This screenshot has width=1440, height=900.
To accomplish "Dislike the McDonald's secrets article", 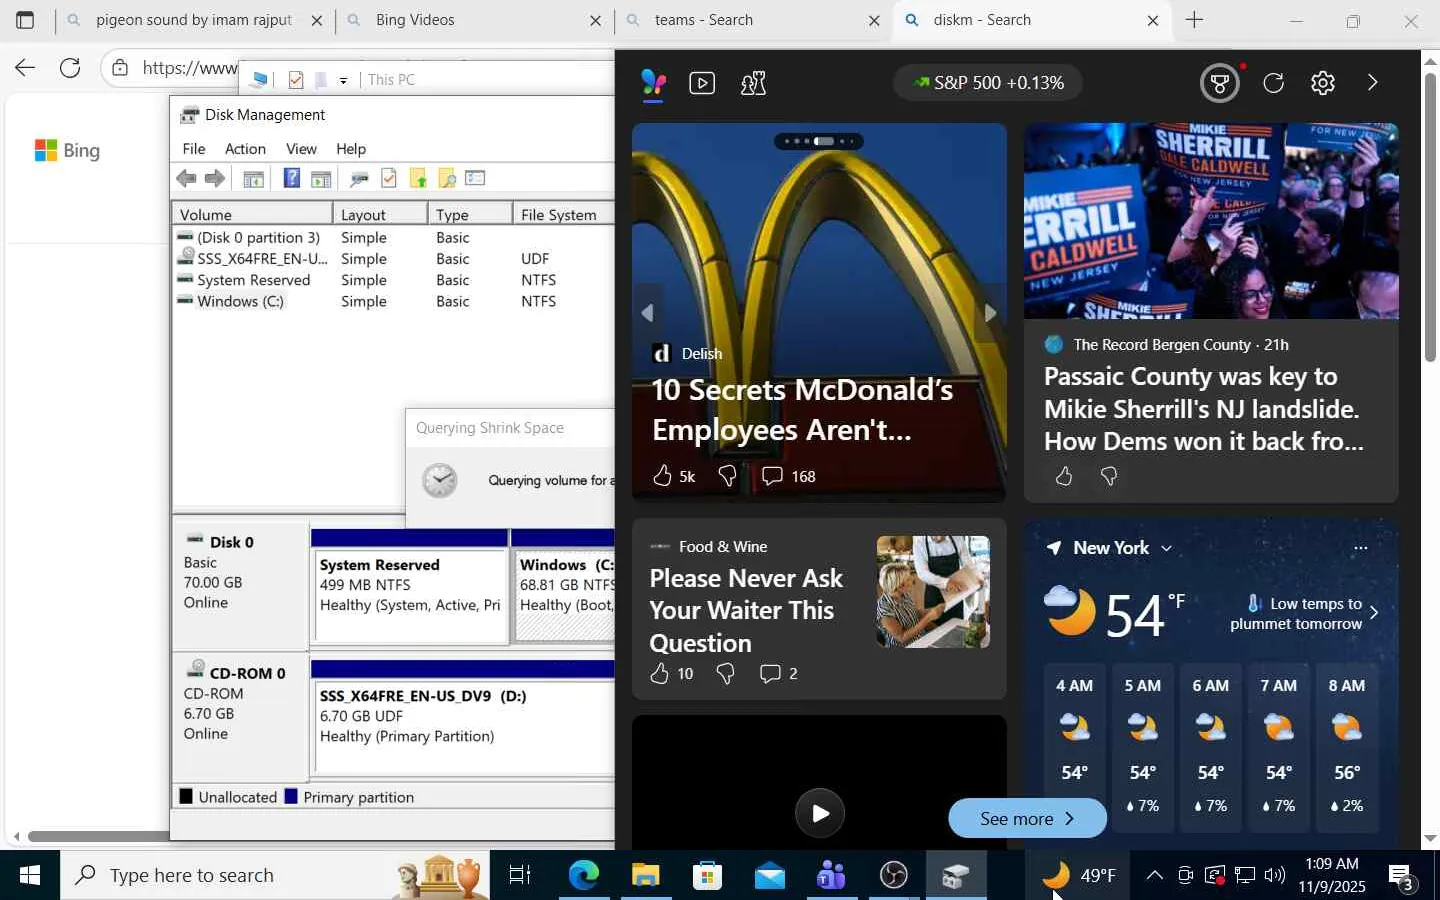I will click(x=727, y=476).
